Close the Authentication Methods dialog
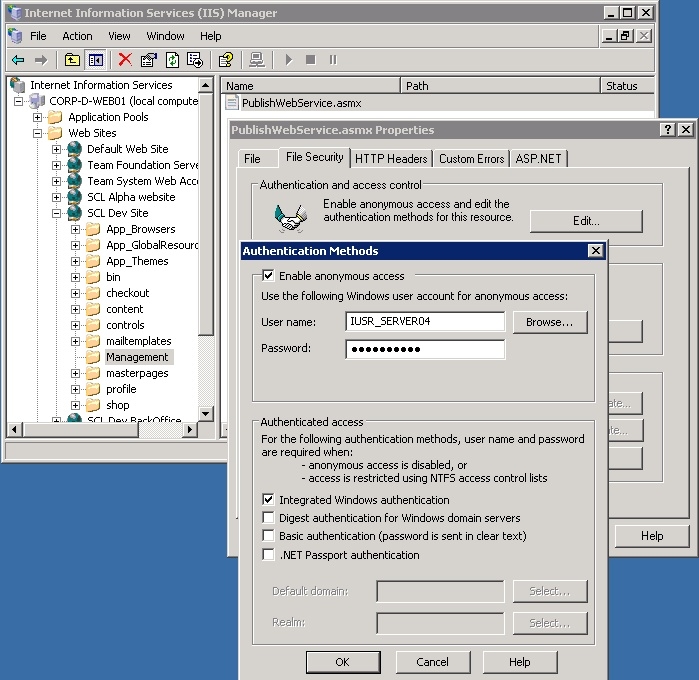 (596, 251)
